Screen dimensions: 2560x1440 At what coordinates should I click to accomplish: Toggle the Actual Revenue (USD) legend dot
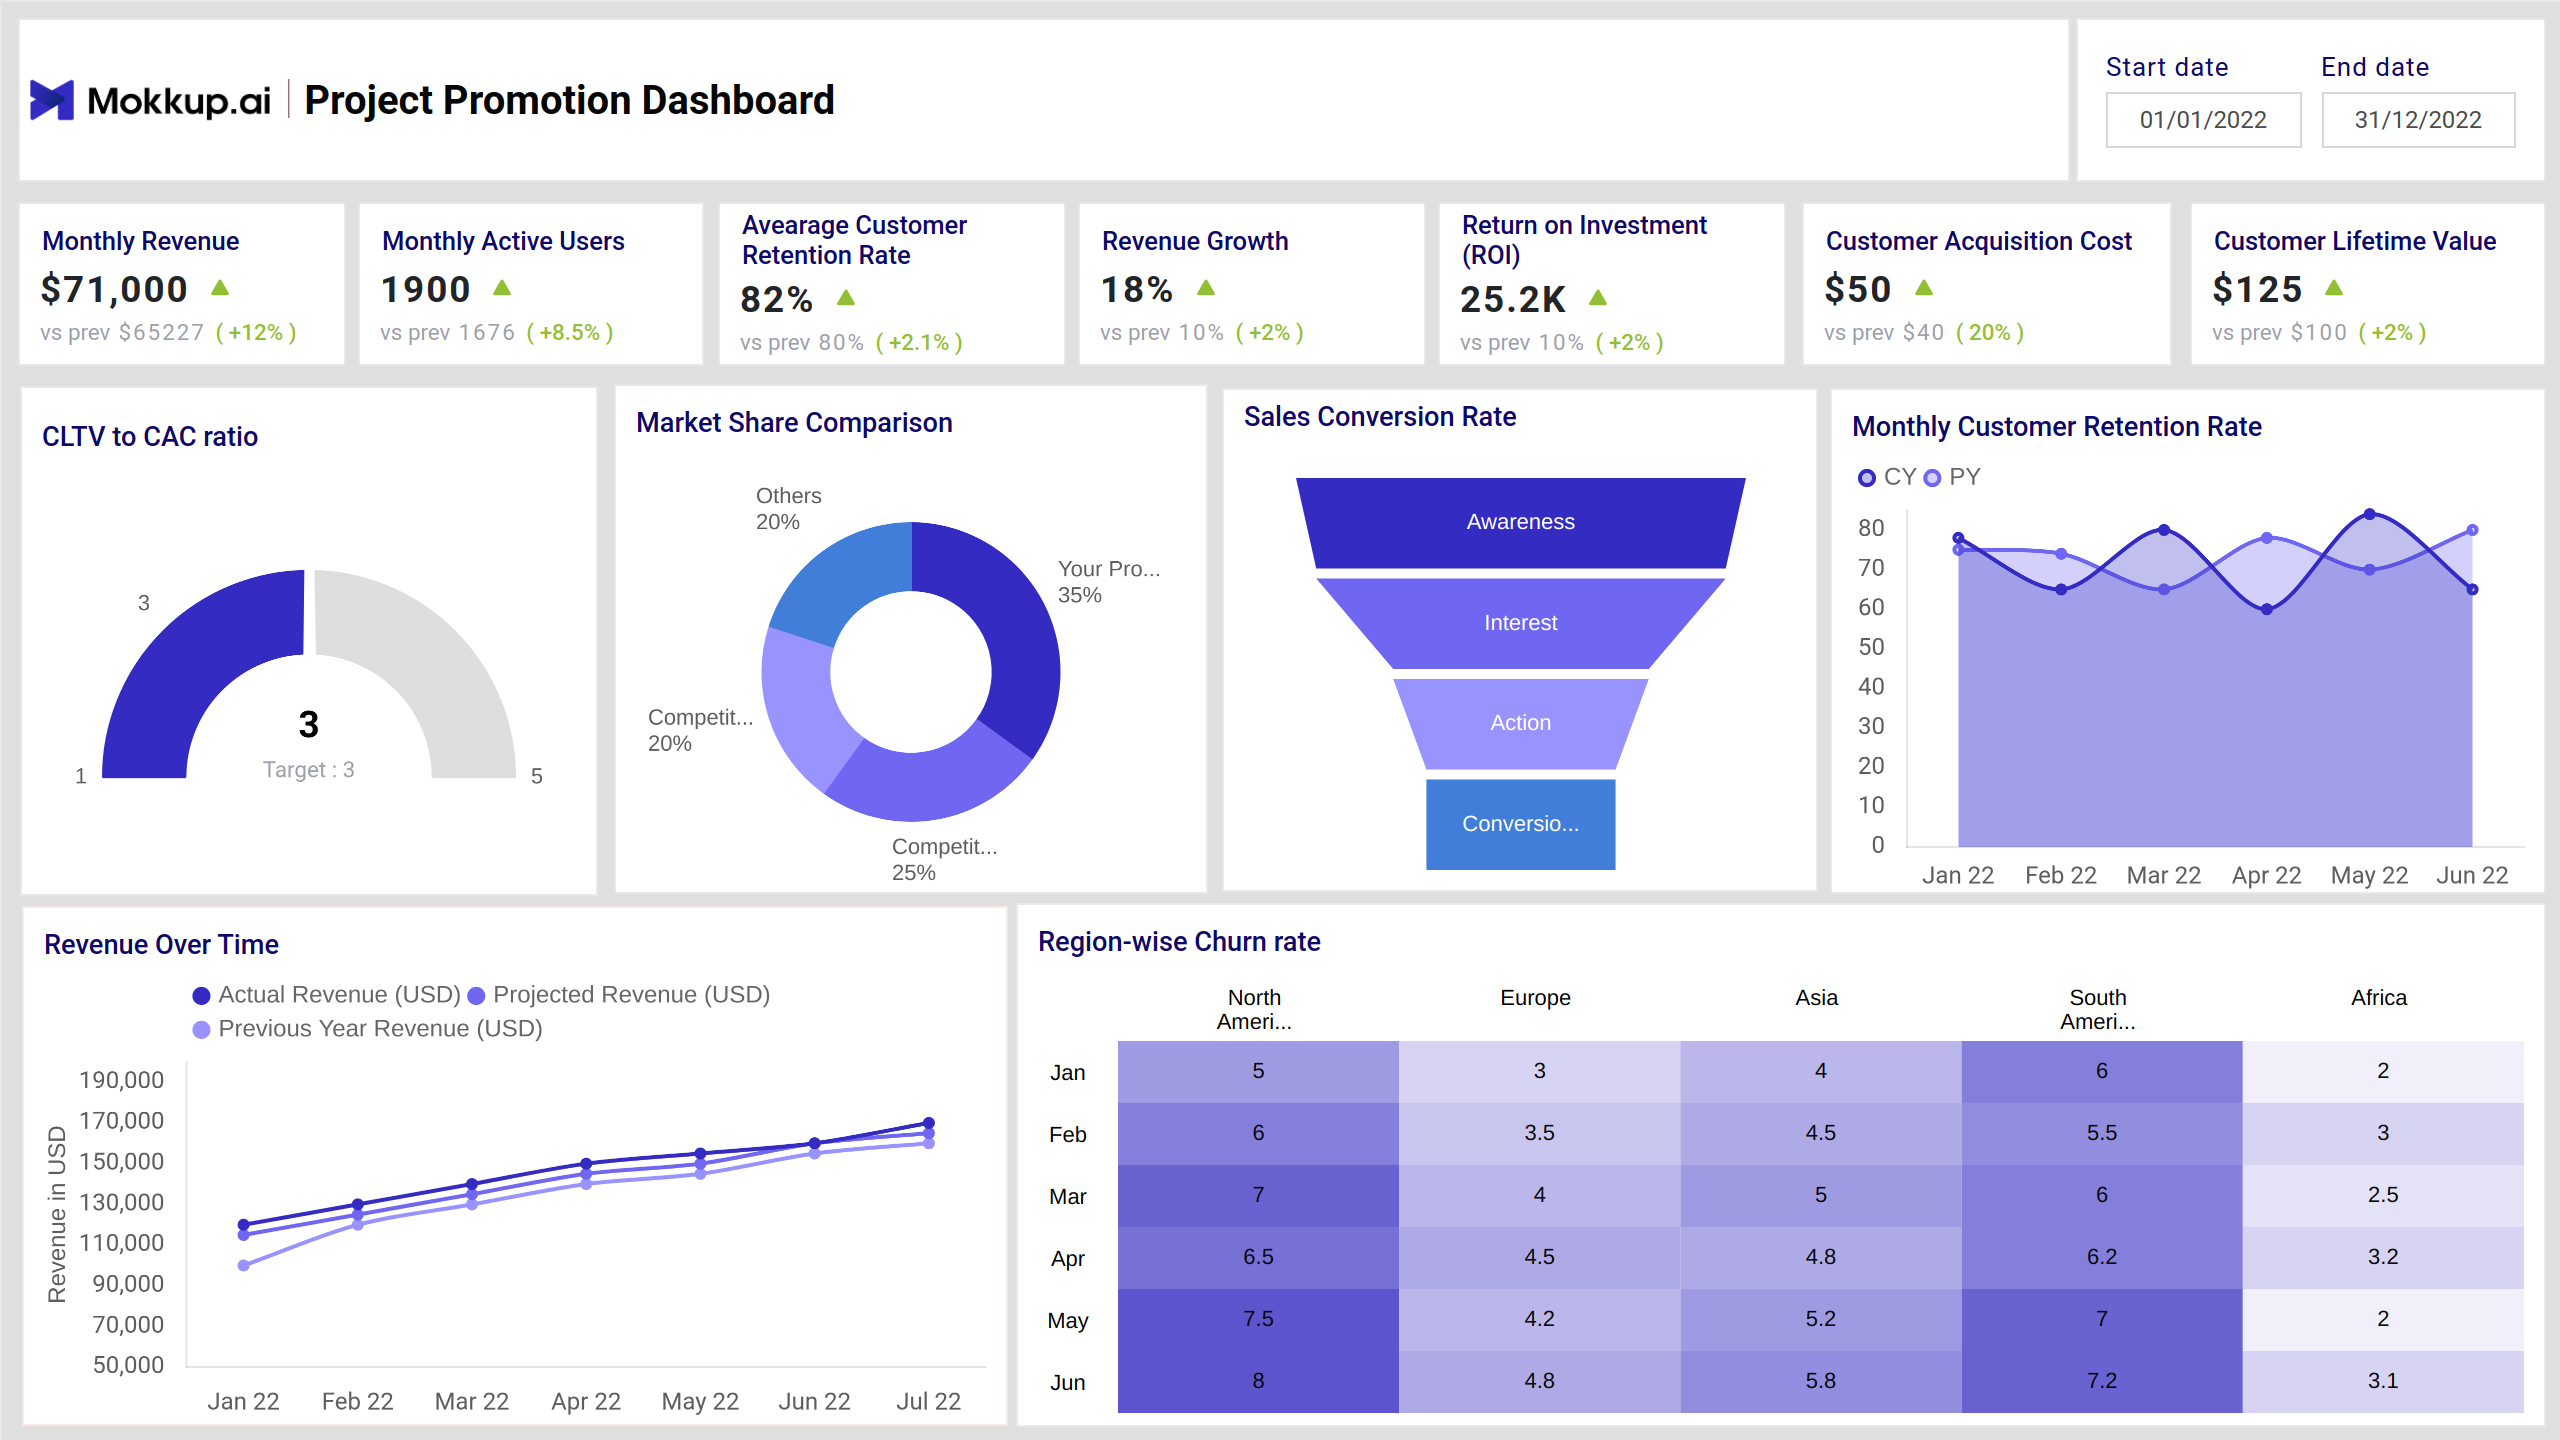201,996
